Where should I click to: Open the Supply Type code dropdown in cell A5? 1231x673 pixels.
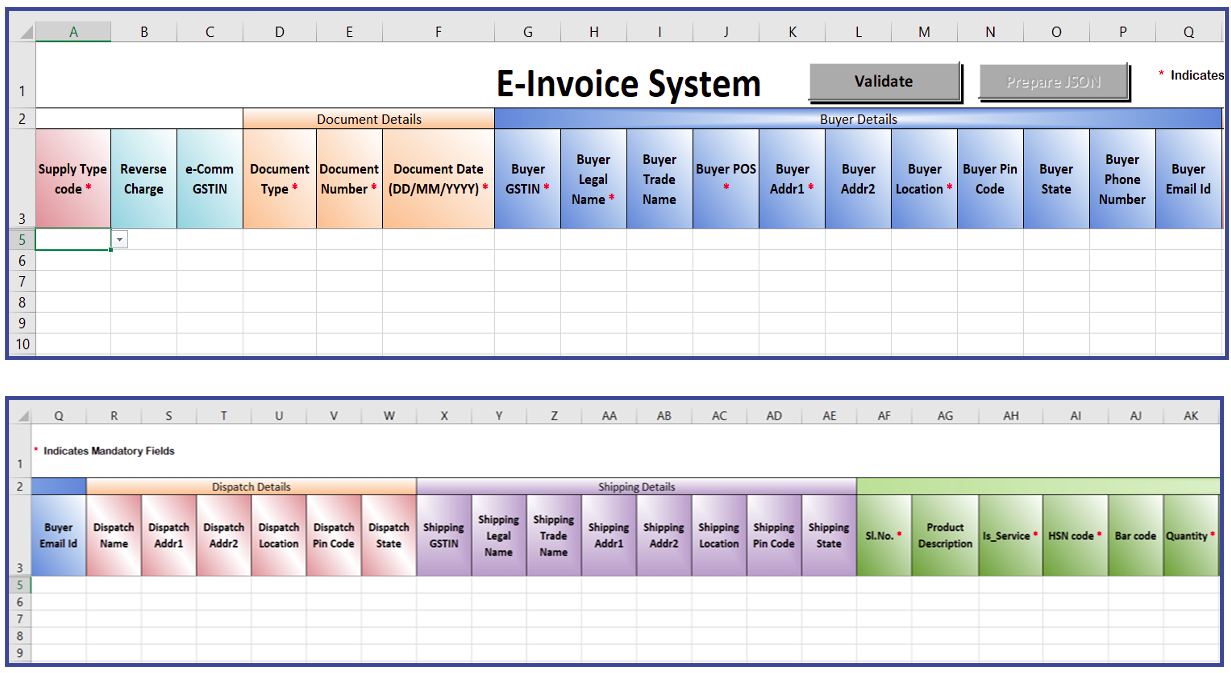[119, 239]
